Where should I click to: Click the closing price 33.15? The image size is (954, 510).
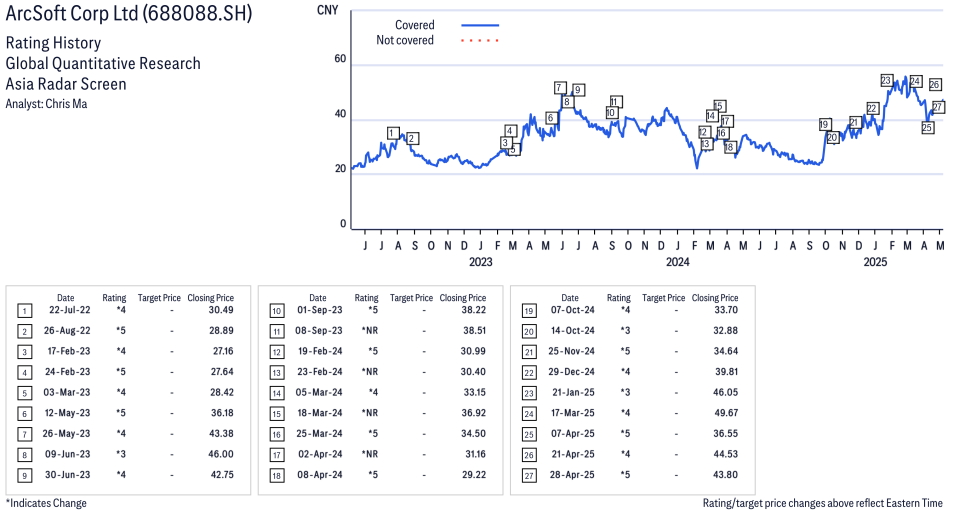coord(475,393)
